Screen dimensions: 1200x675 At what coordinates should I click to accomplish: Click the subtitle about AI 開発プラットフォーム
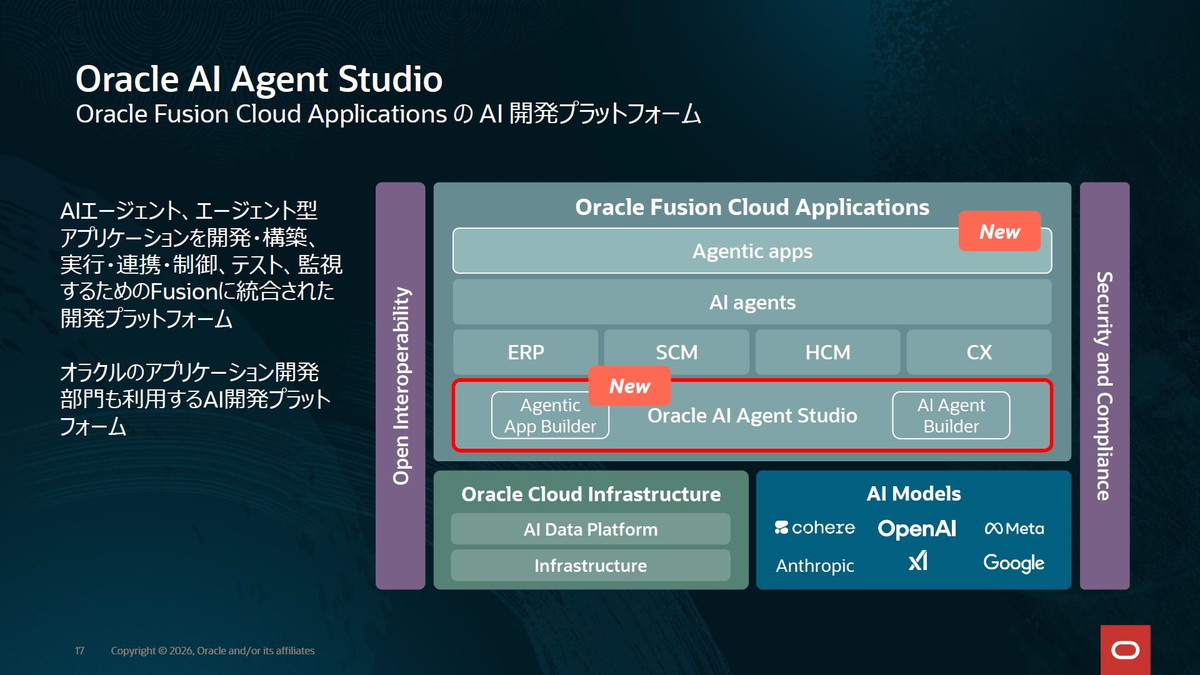click(389, 114)
